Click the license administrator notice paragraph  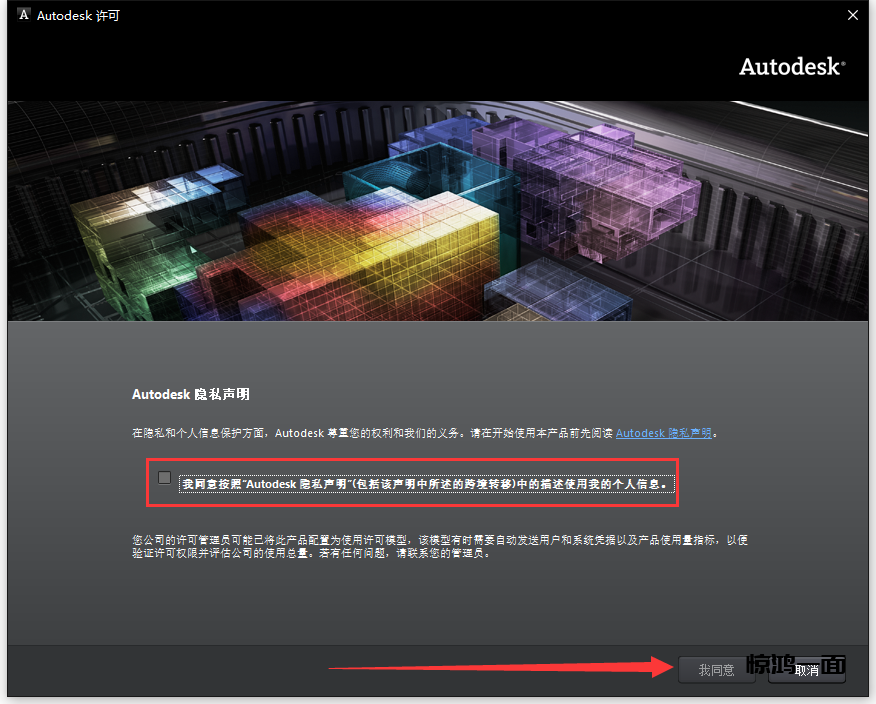click(440, 546)
